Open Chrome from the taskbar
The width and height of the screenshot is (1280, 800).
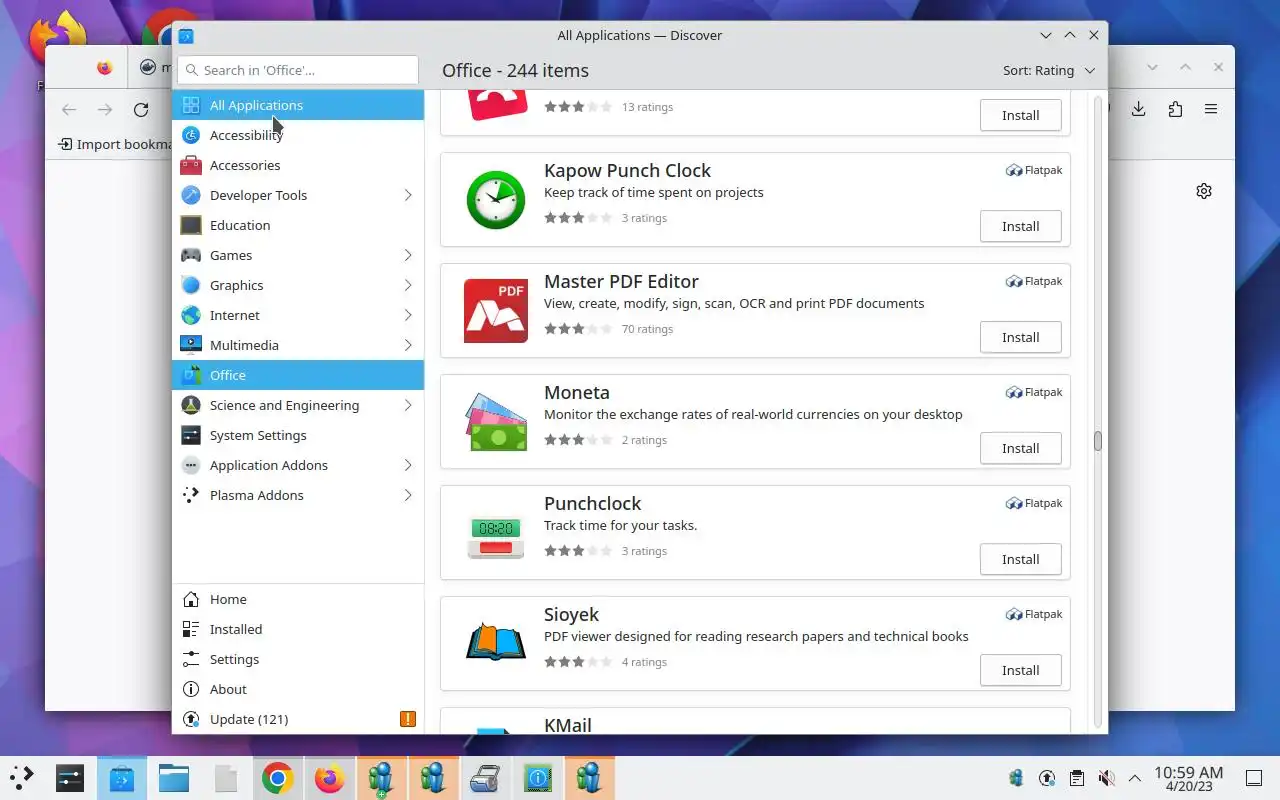(x=278, y=778)
